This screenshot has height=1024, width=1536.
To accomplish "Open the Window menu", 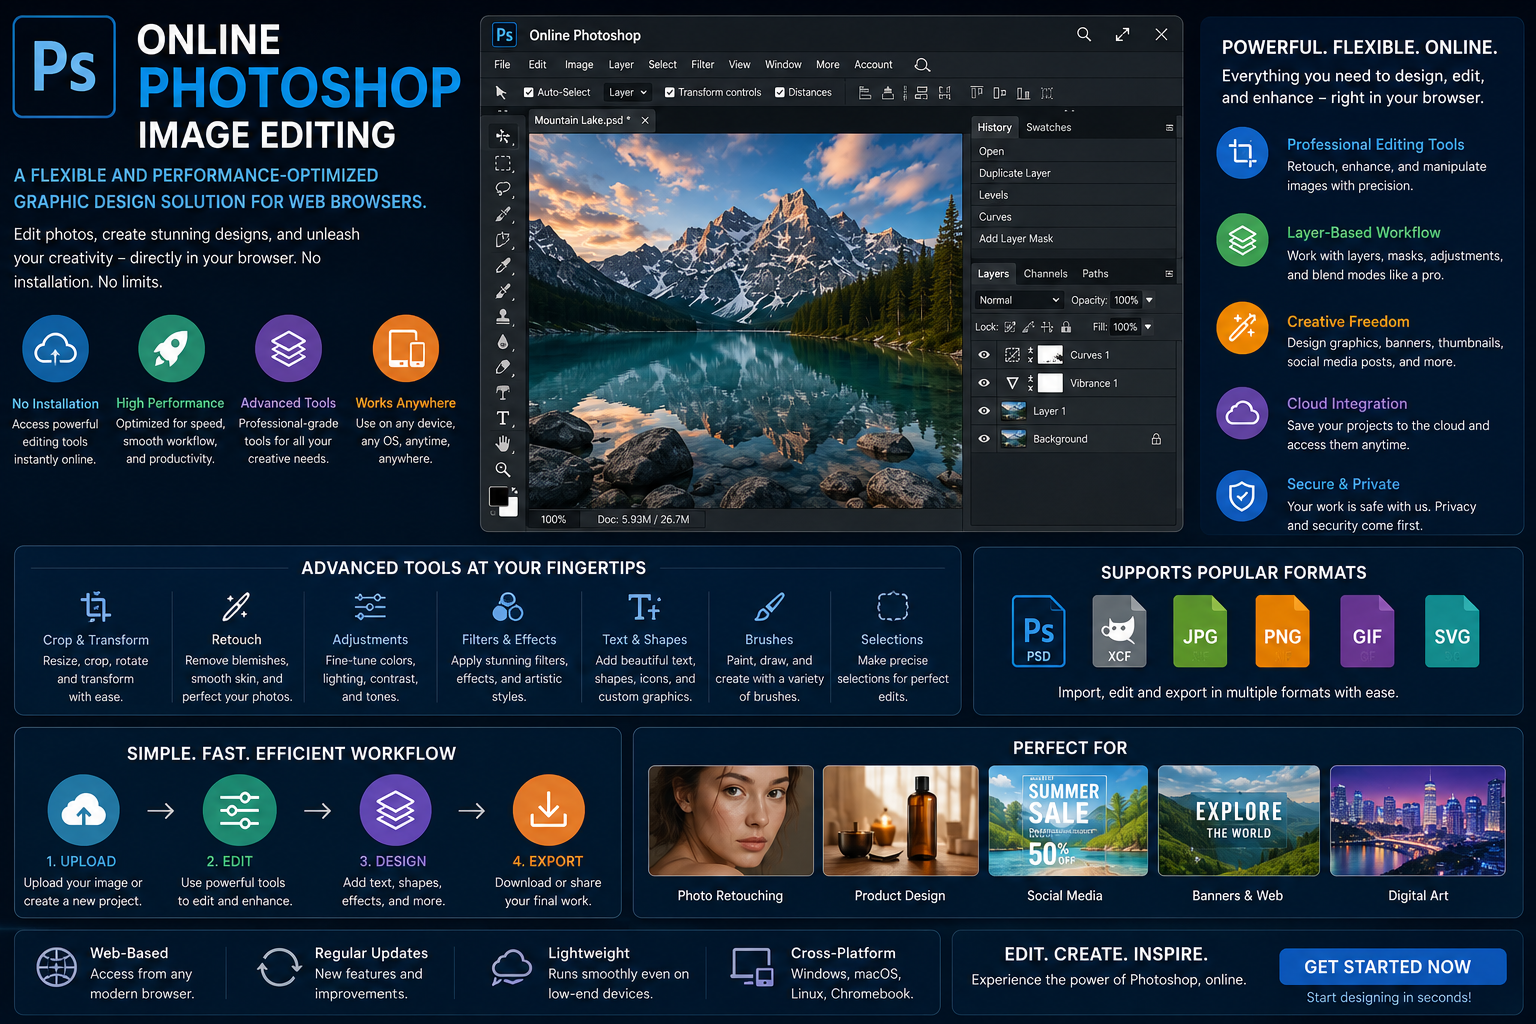I will pyautogui.click(x=783, y=65).
